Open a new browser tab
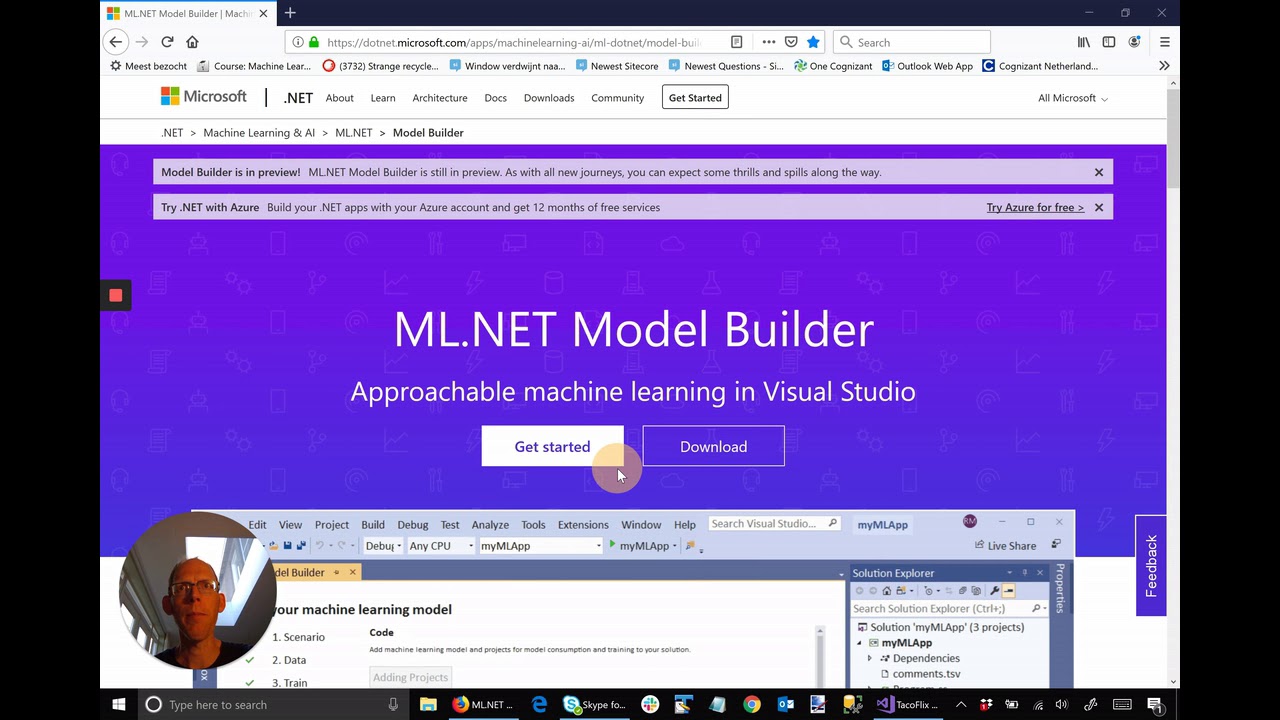The image size is (1280, 720). [290, 13]
